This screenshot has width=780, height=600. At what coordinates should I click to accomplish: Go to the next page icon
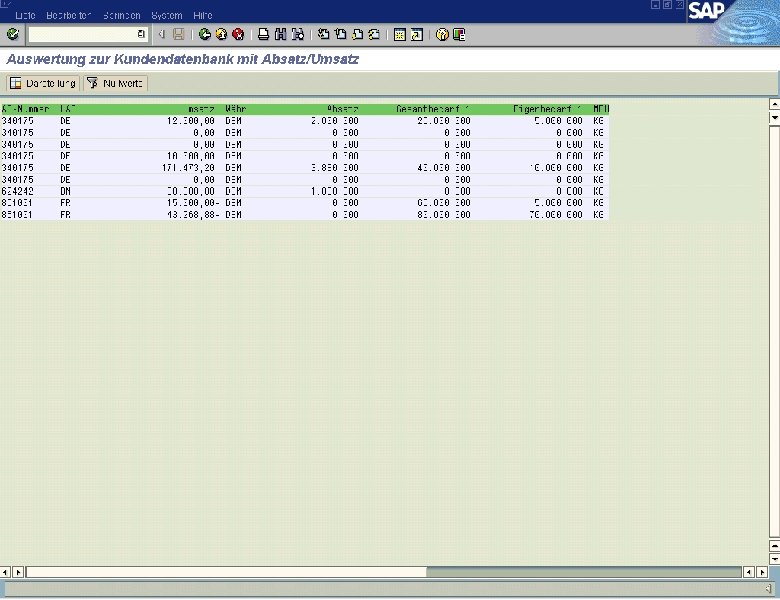(x=357, y=34)
